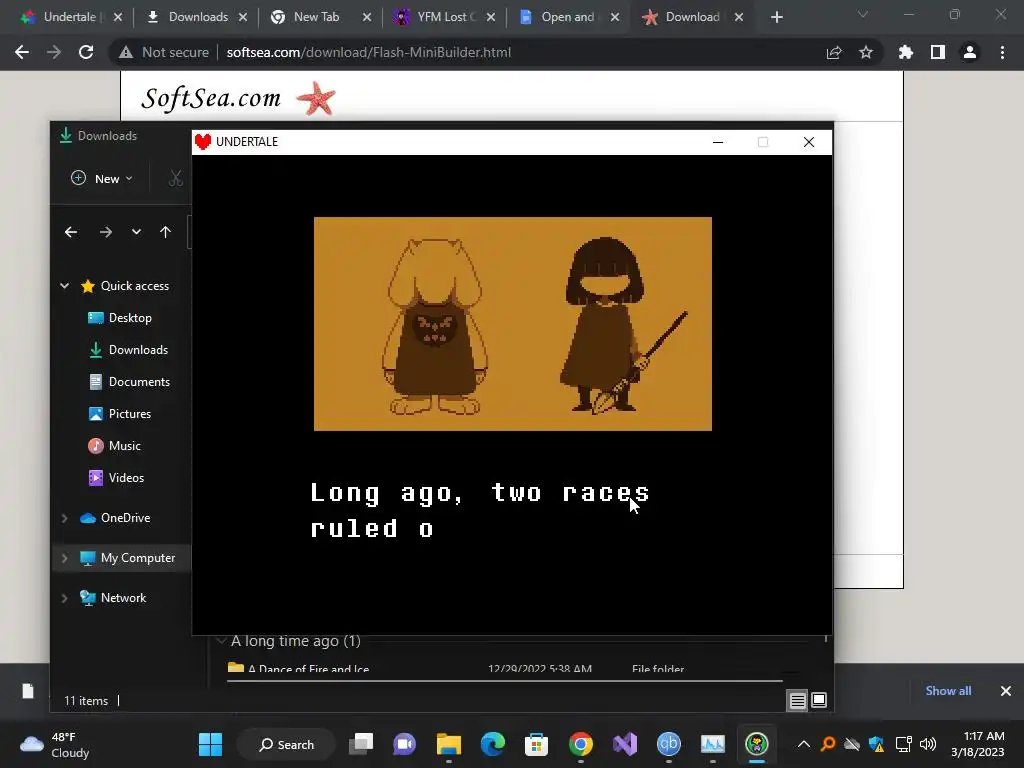Click the taskbar Search box
The width and height of the screenshot is (1024, 768).
[286, 744]
